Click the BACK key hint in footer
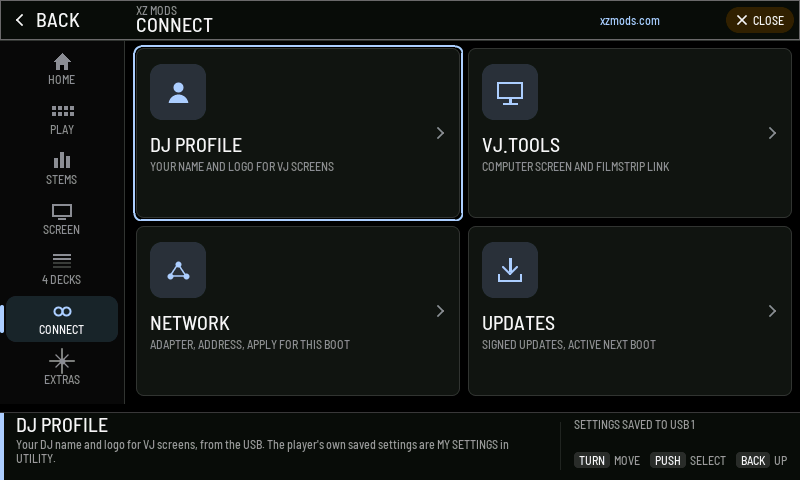Viewport: 800px width, 480px height. click(753, 461)
